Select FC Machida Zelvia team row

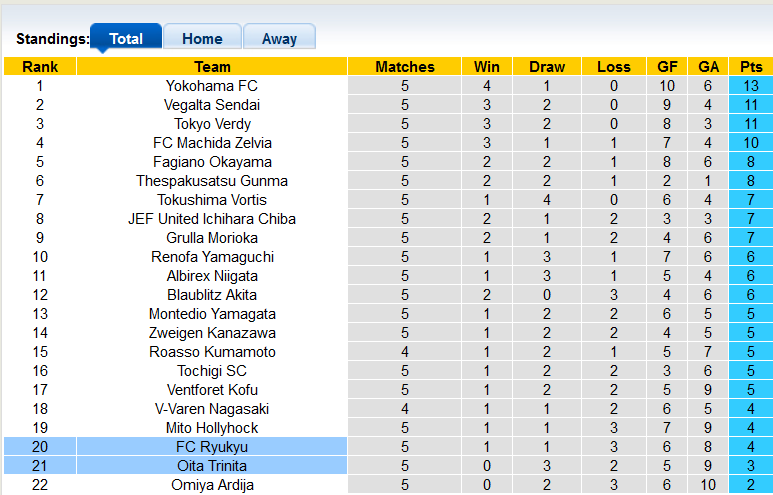click(212, 143)
